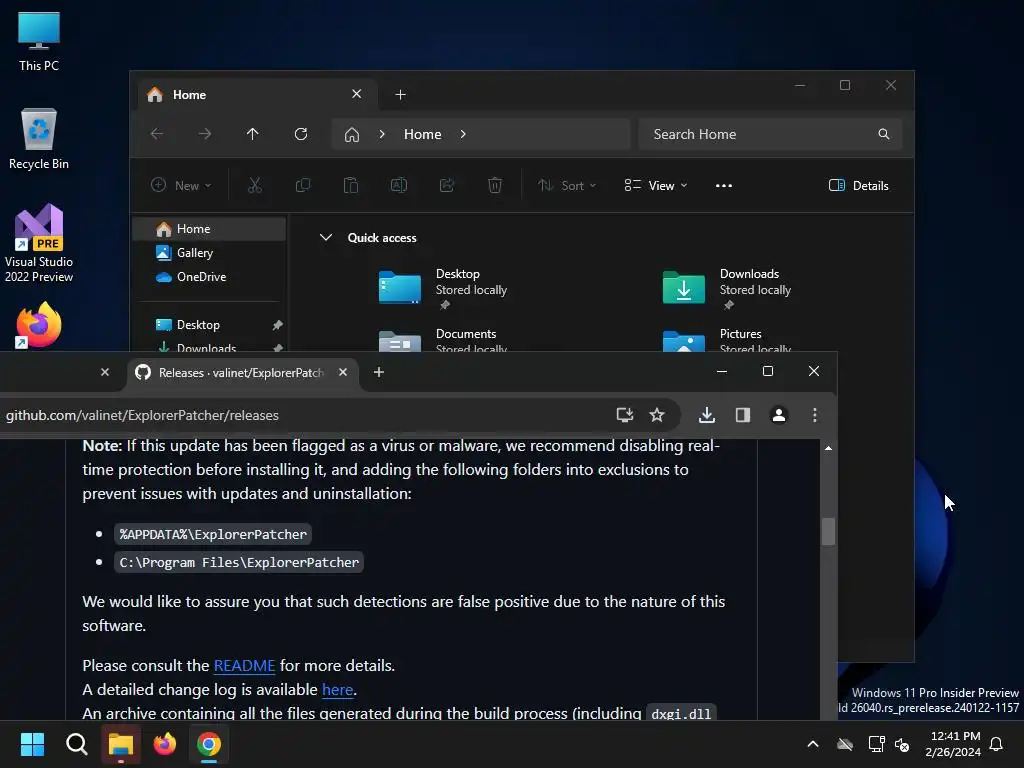1024x768 pixels.
Task: Launch Visual Studio 2022 Preview shortcut
Action: [x=39, y=243]
